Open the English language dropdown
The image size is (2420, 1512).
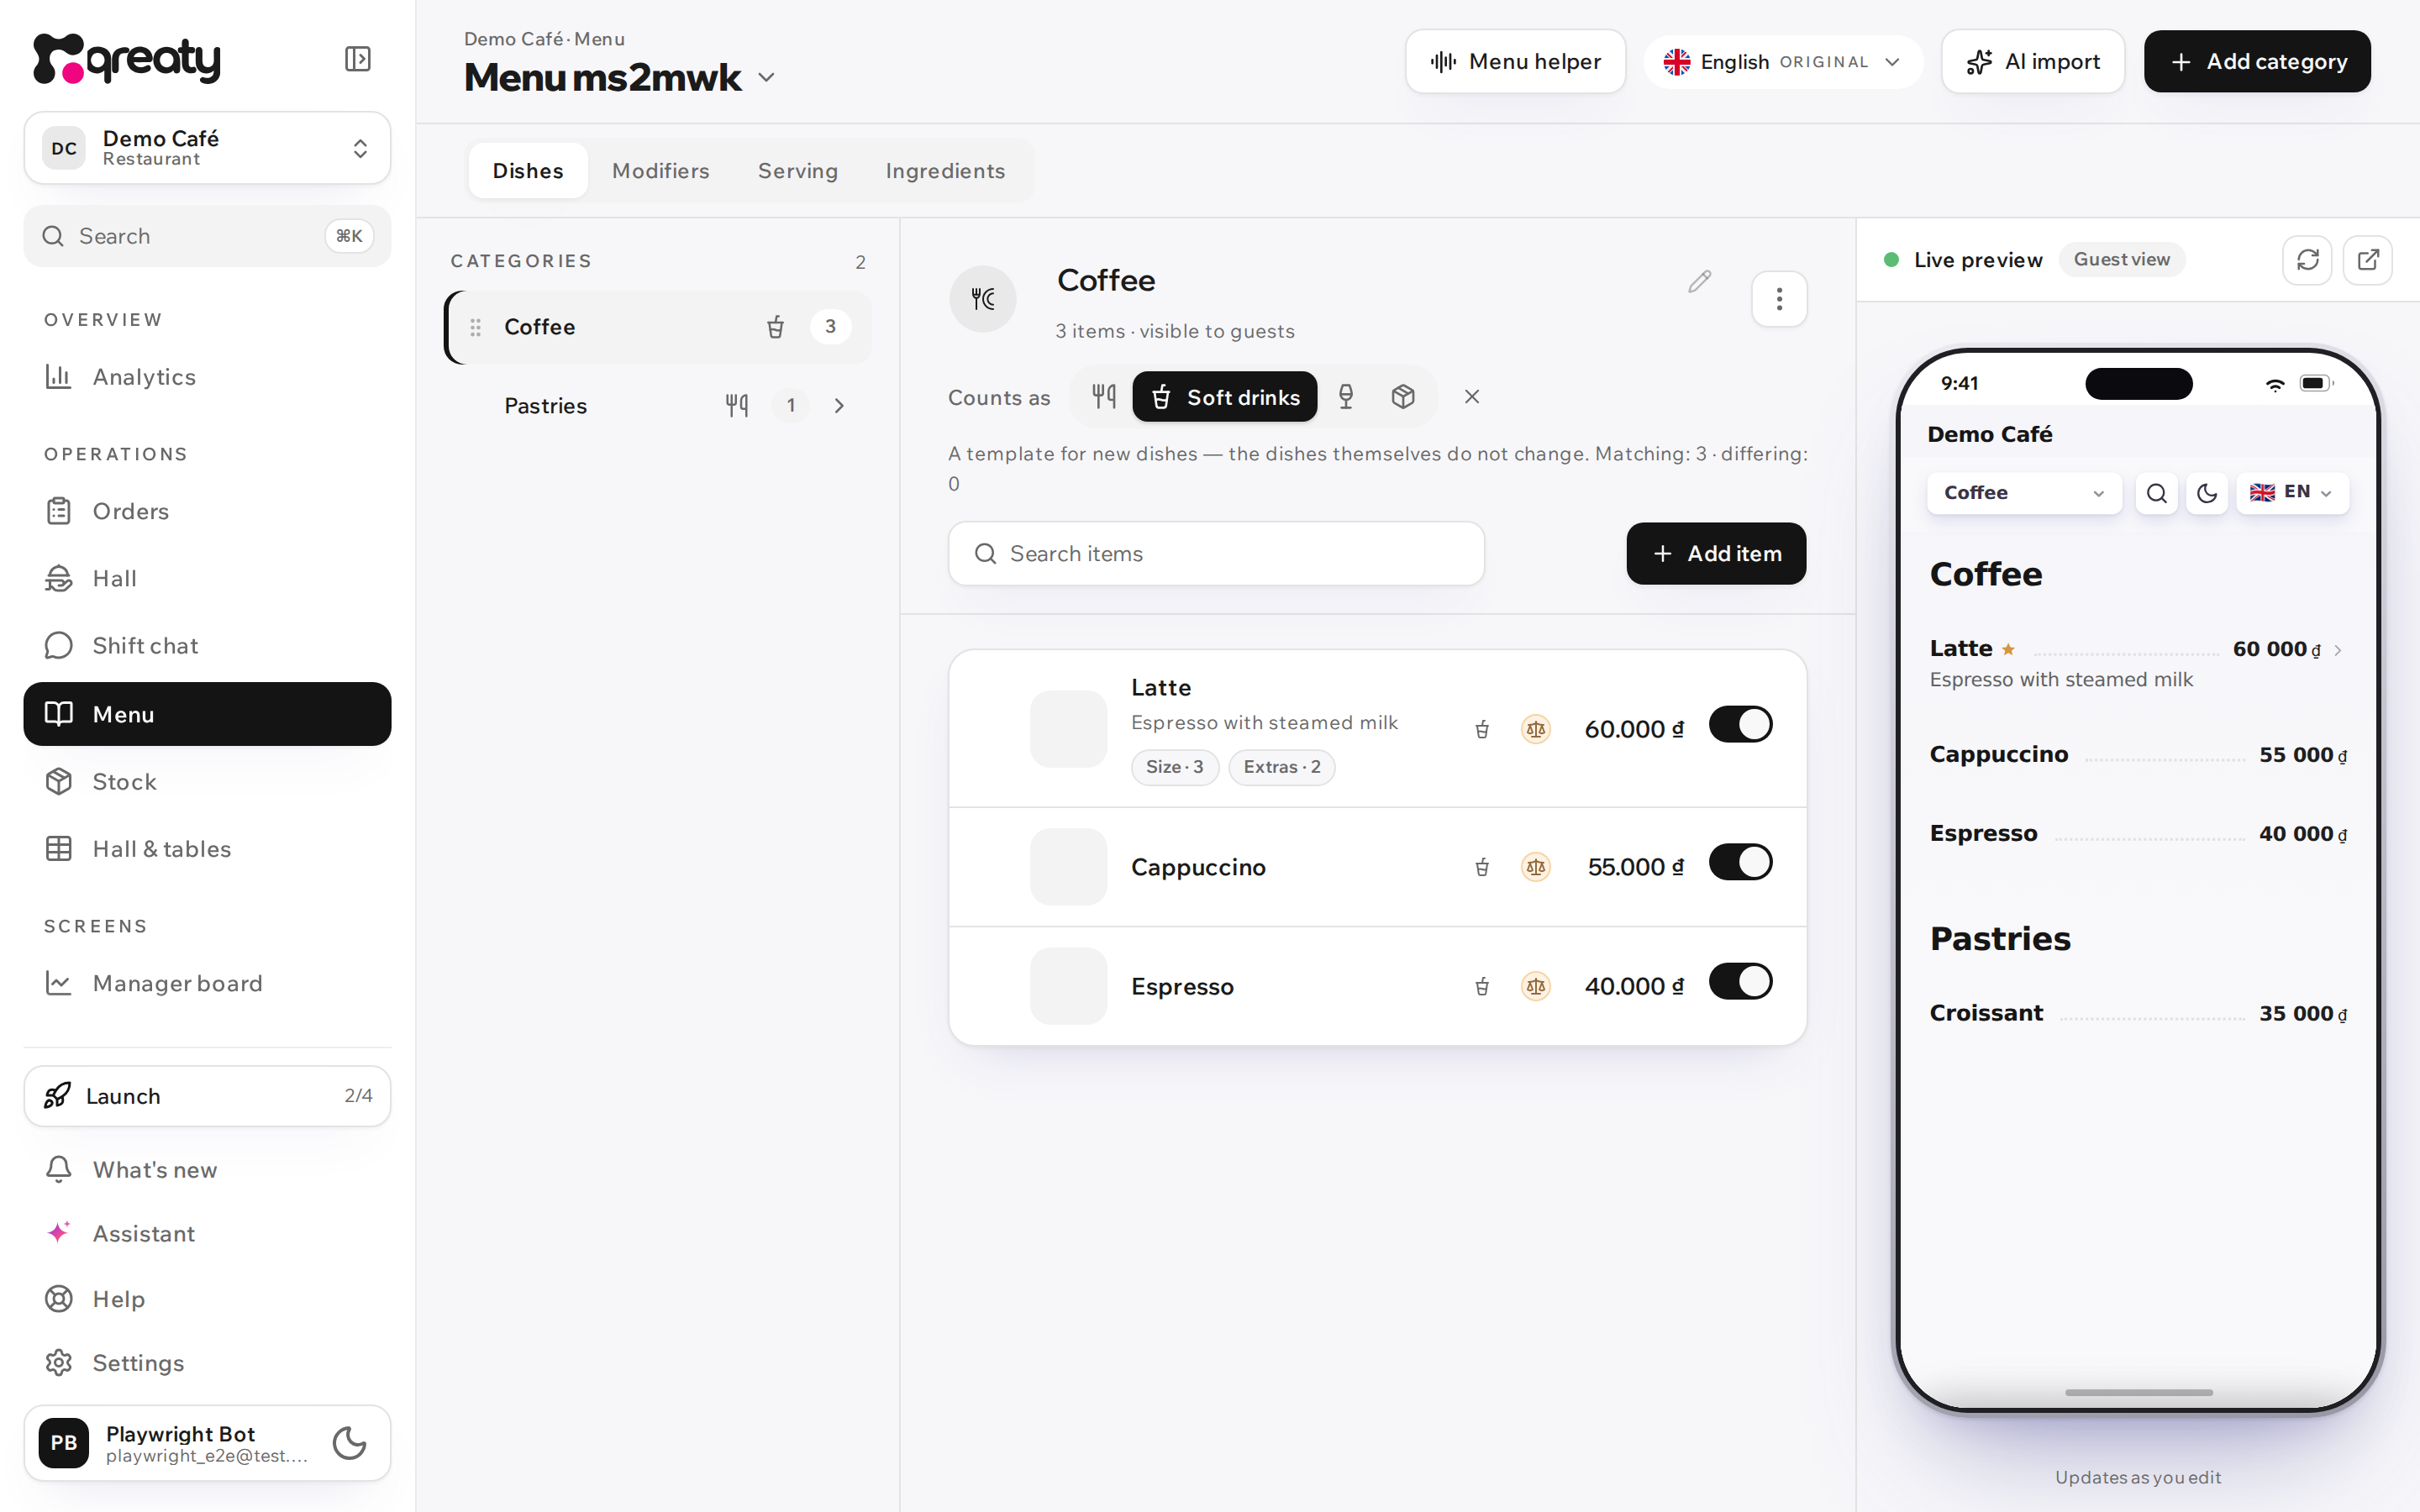pyautogui.click(x=1783, y=62)
